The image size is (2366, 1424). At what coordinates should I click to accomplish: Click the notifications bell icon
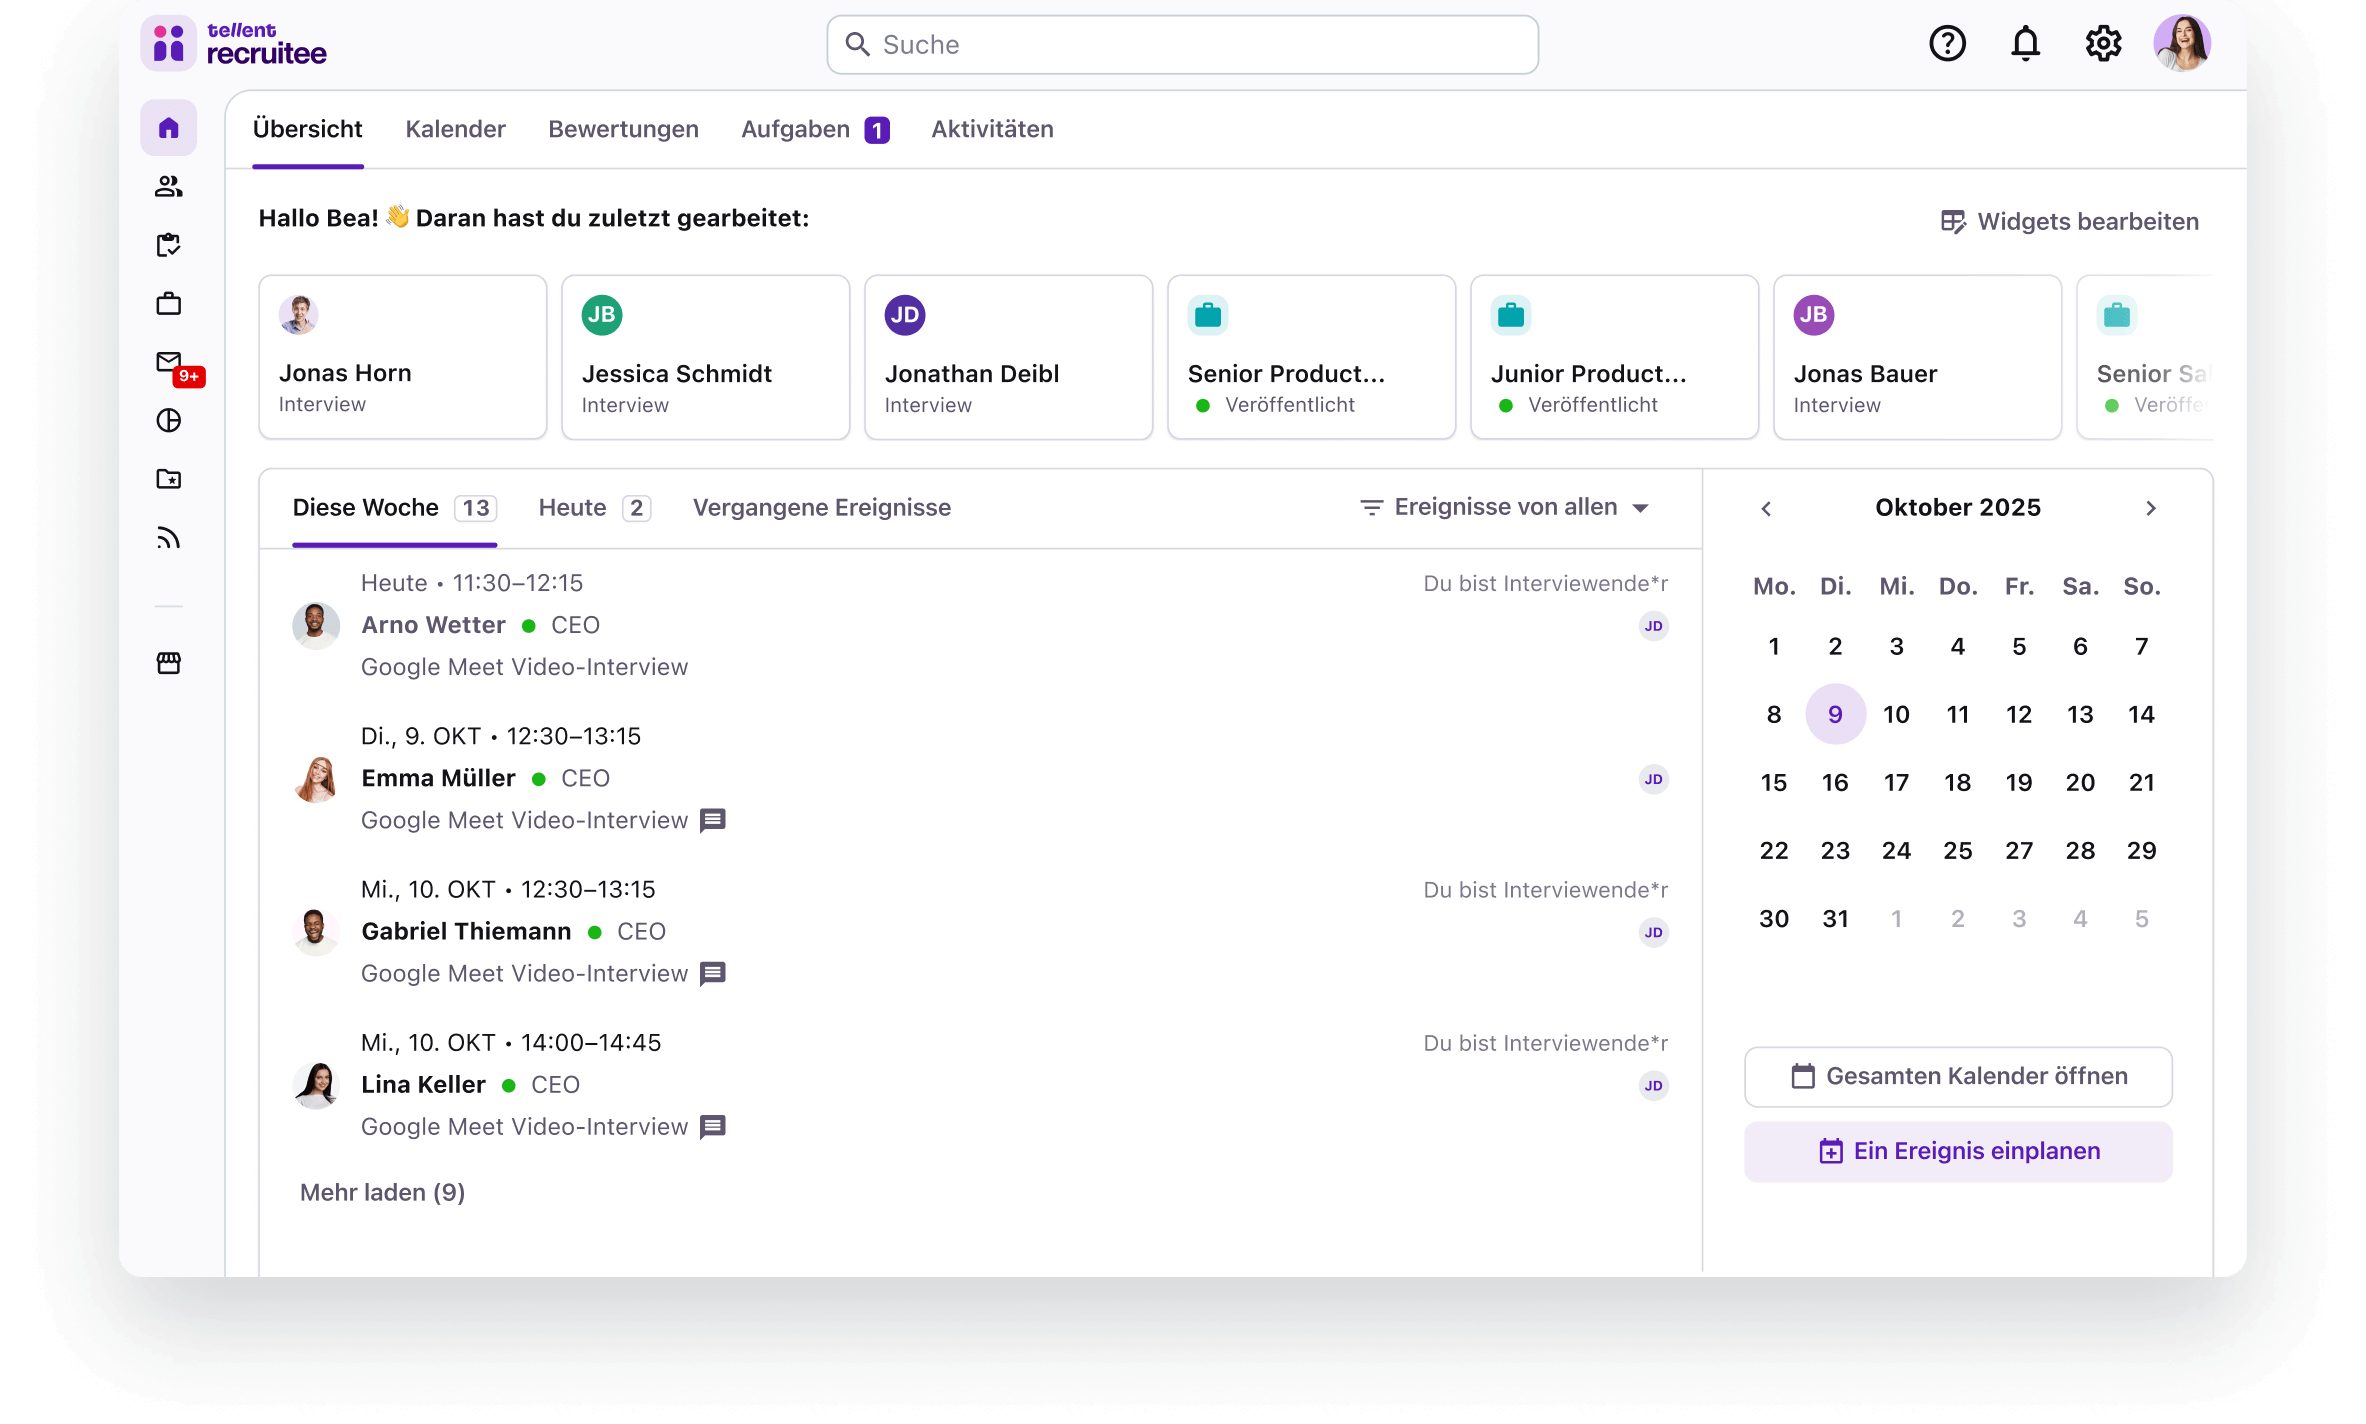pyautogui.click(x=2025, y=44)
